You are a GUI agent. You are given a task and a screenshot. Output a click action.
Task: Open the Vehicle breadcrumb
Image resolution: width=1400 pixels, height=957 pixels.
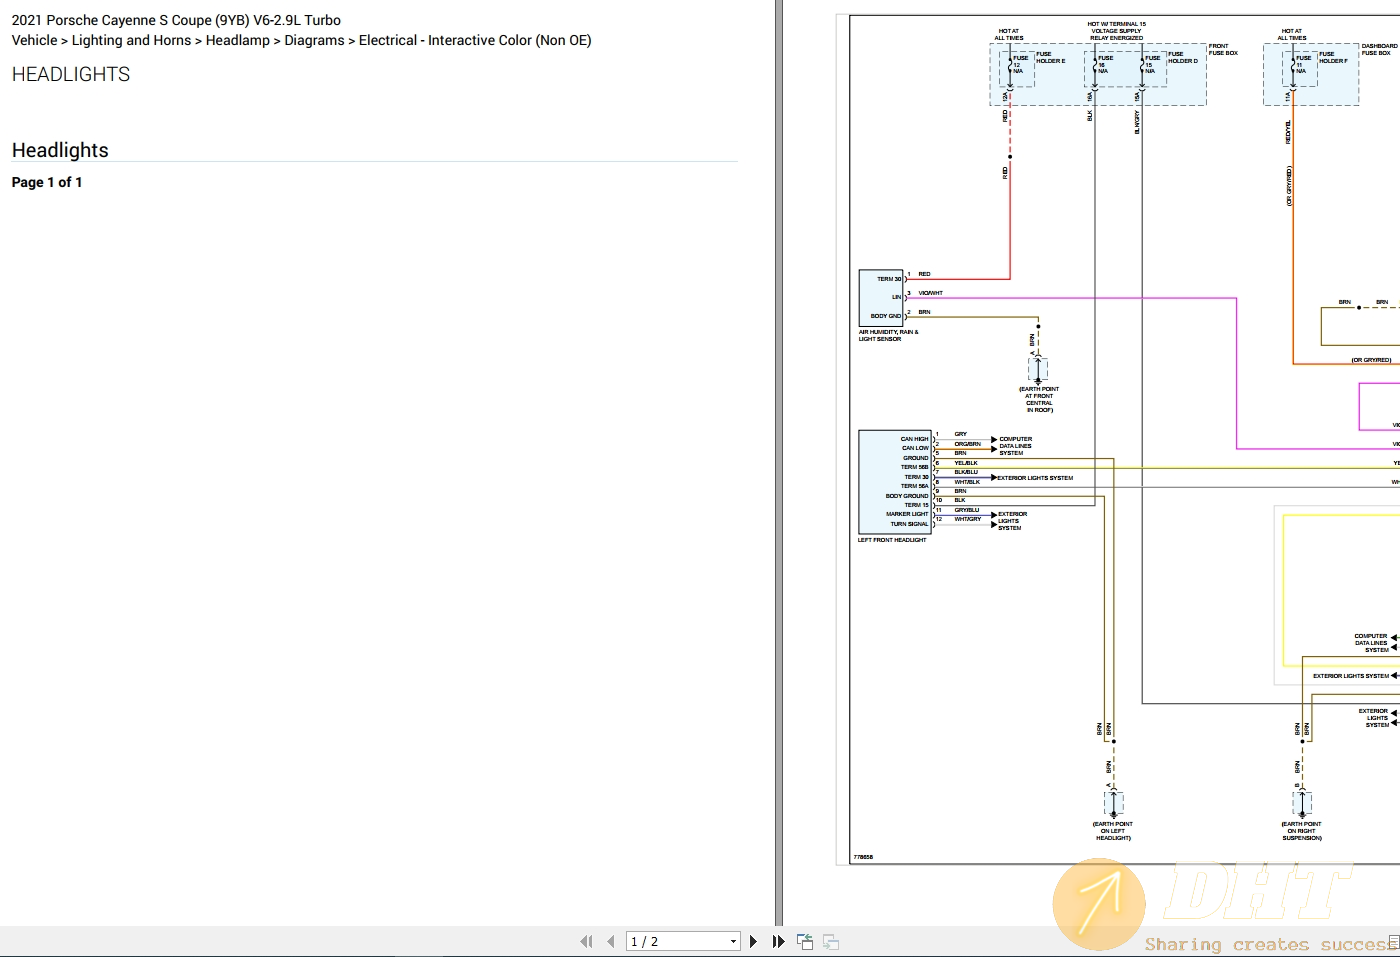coord(34,40)
